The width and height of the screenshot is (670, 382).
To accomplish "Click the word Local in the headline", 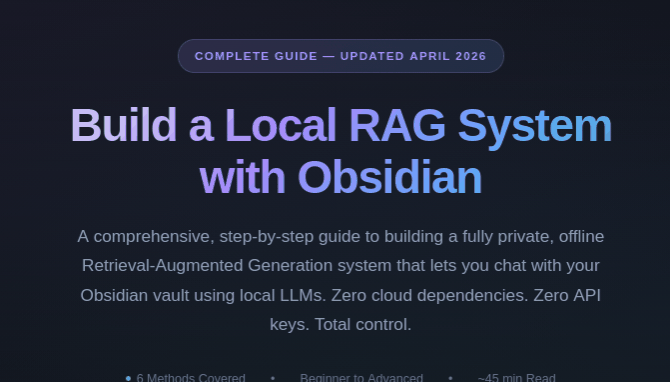I will pyautogui.click(x=281, y=125).
